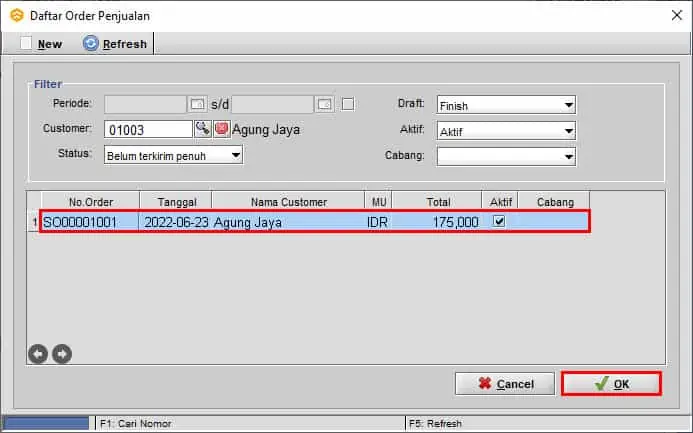The height and width of the screenshot is (433, 693).
Task: Open the Aktif dropdown filter
Action: (506, 131)
